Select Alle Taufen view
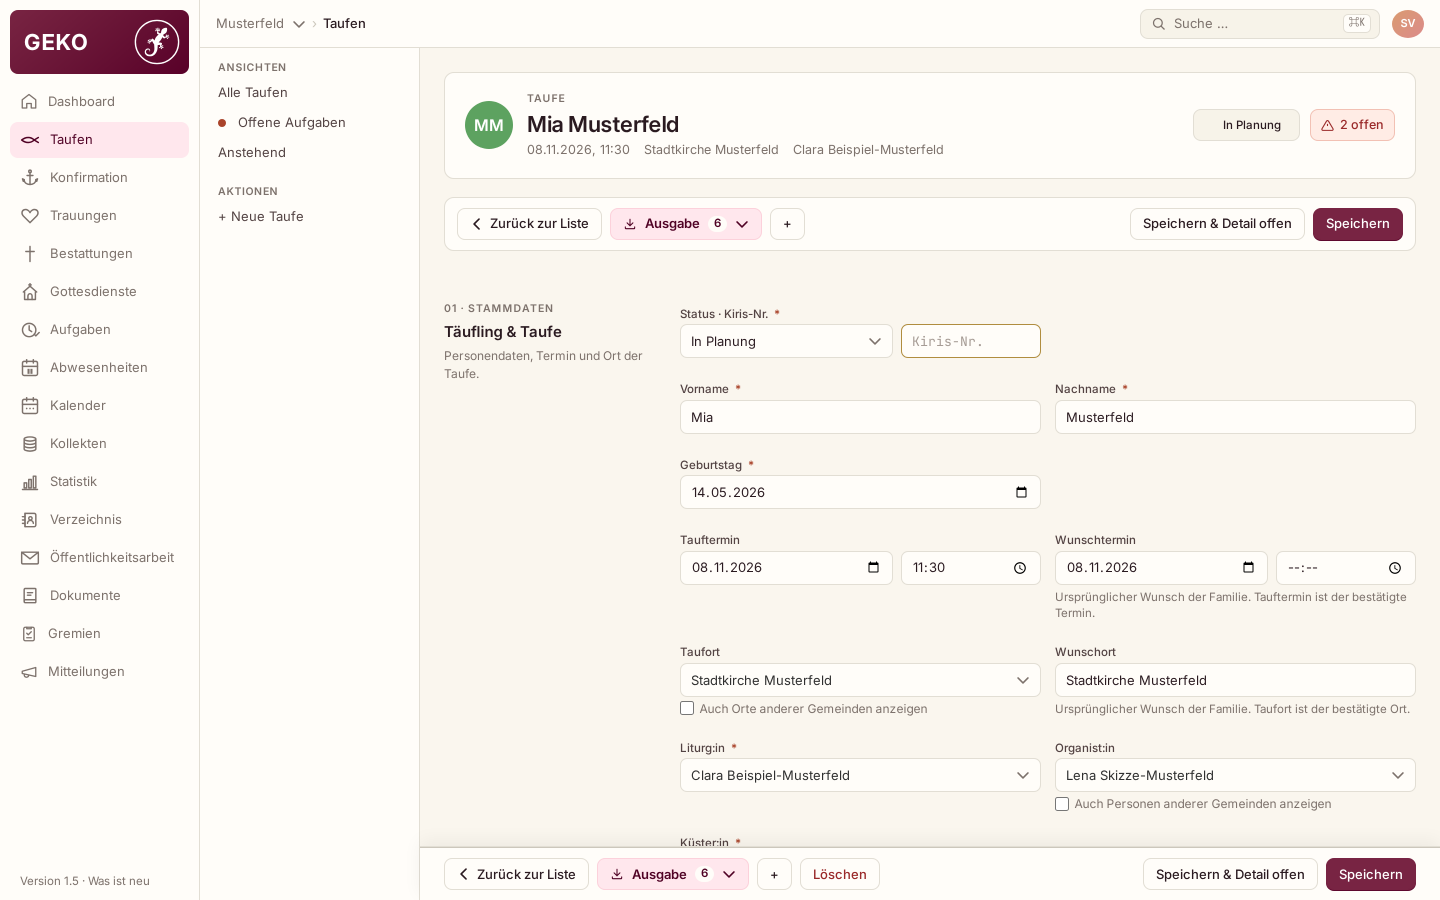The height and width of the screenshot is (900, 1440). pos(253,92)
